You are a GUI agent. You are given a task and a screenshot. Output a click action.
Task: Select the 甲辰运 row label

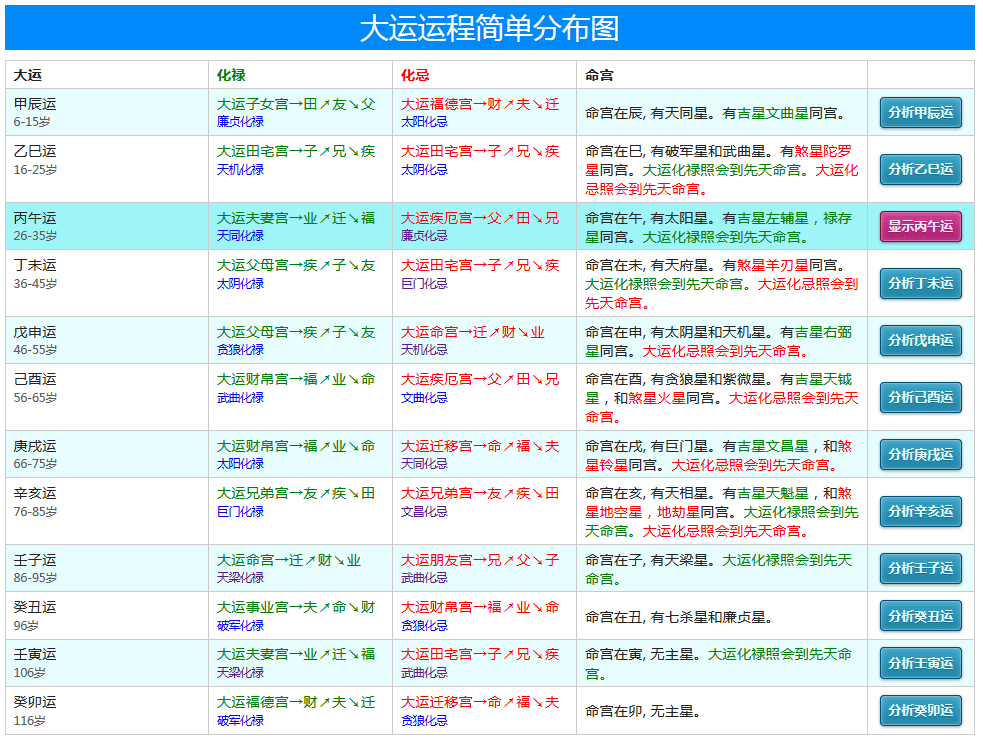click(35, 104)
